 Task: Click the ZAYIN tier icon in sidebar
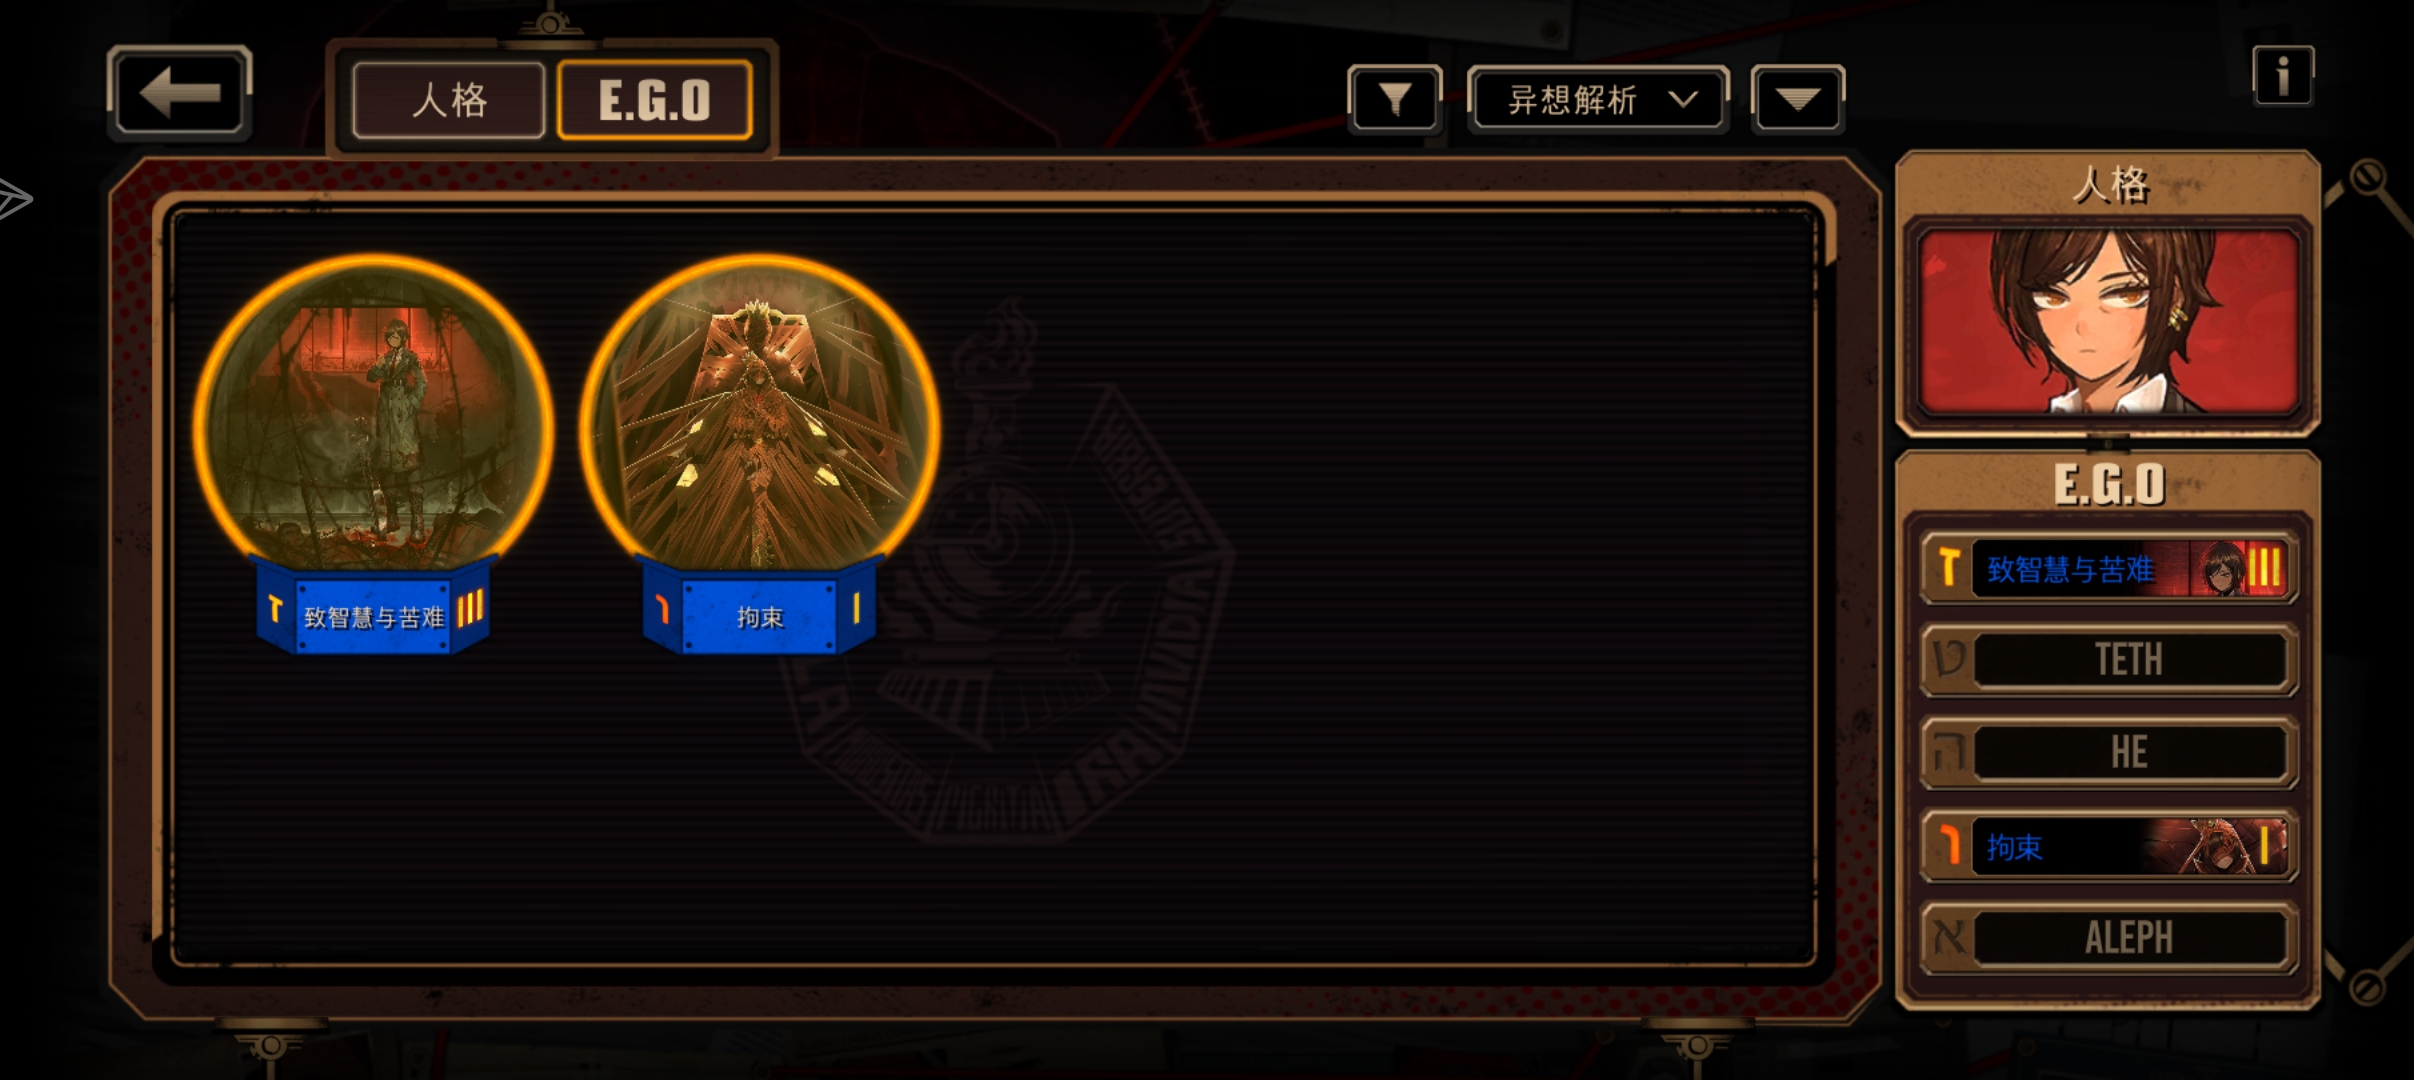[1948, 568]
